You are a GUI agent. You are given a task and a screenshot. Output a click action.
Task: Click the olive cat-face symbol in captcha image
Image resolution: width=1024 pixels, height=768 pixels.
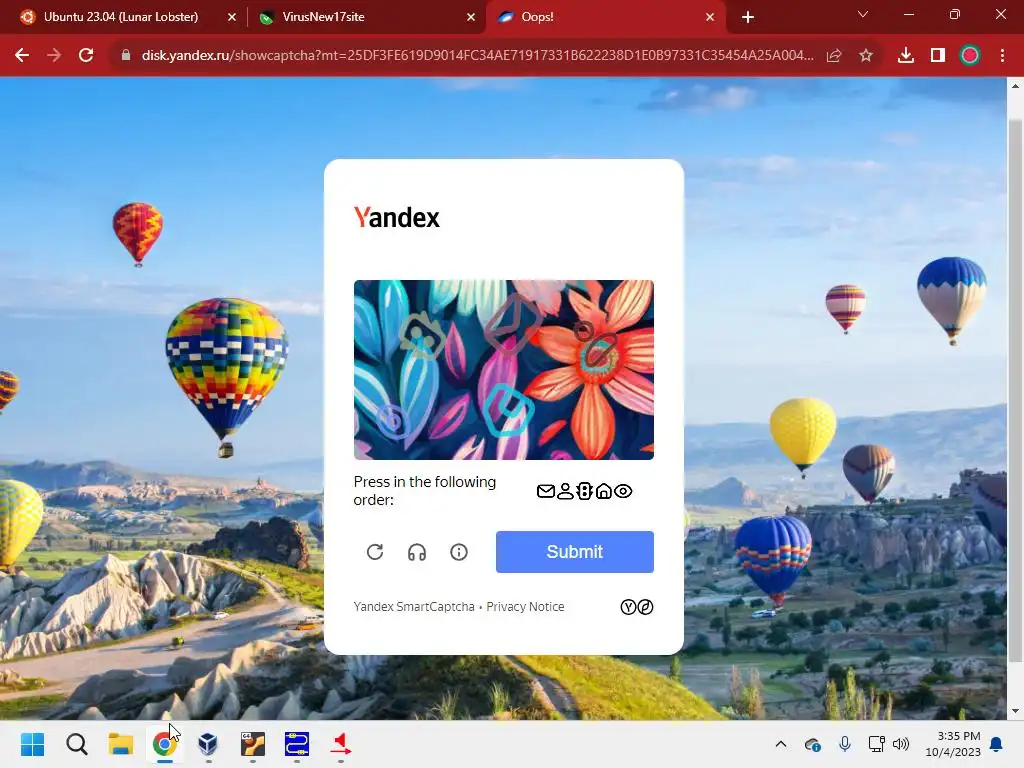point(422,336)
